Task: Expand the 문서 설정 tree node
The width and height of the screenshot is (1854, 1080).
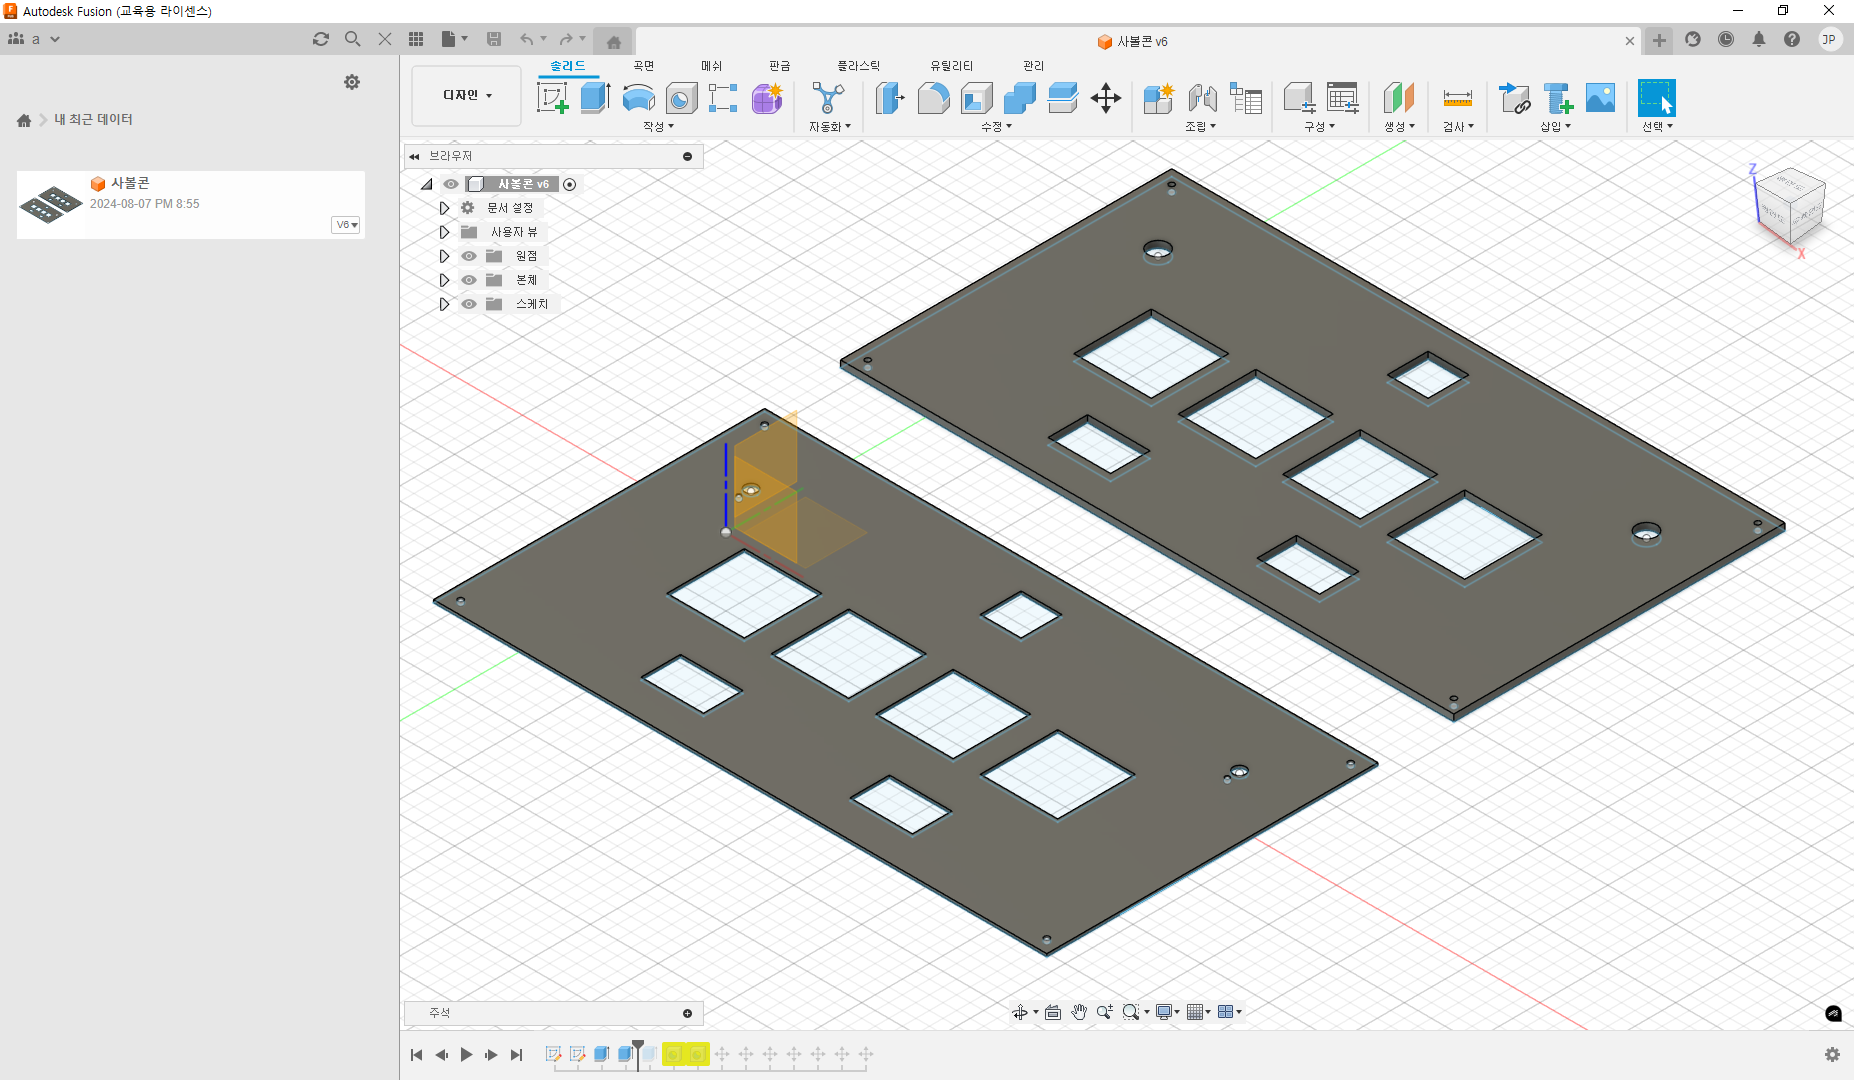Action: (x=445, y=208)
